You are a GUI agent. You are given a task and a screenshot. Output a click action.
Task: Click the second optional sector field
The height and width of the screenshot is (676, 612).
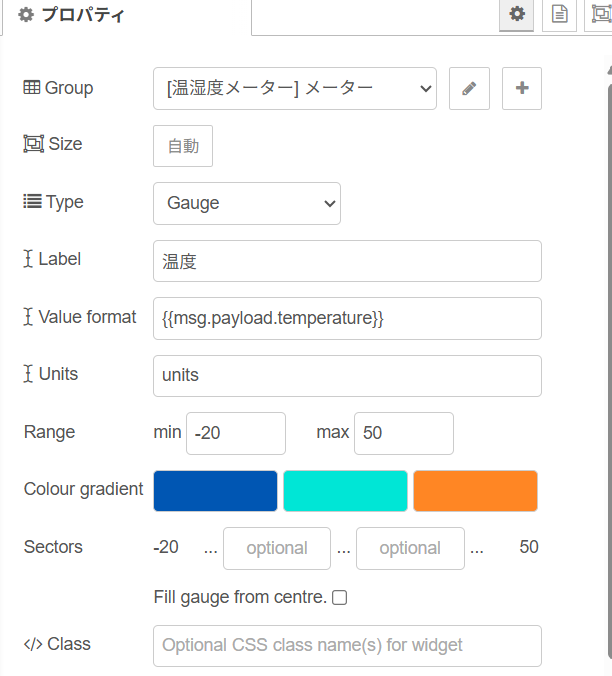click(410, 548)
